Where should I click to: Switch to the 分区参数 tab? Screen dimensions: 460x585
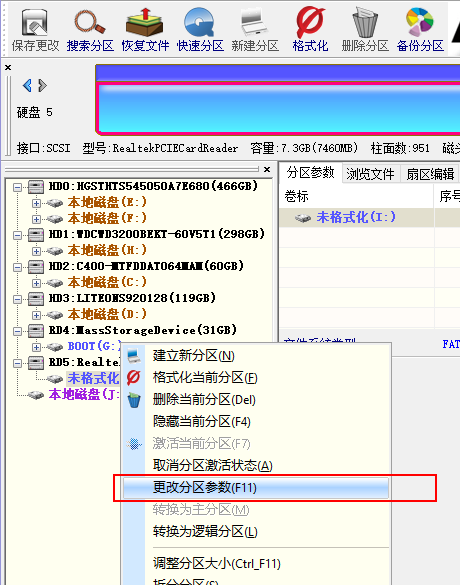click(x=310, y=173)
